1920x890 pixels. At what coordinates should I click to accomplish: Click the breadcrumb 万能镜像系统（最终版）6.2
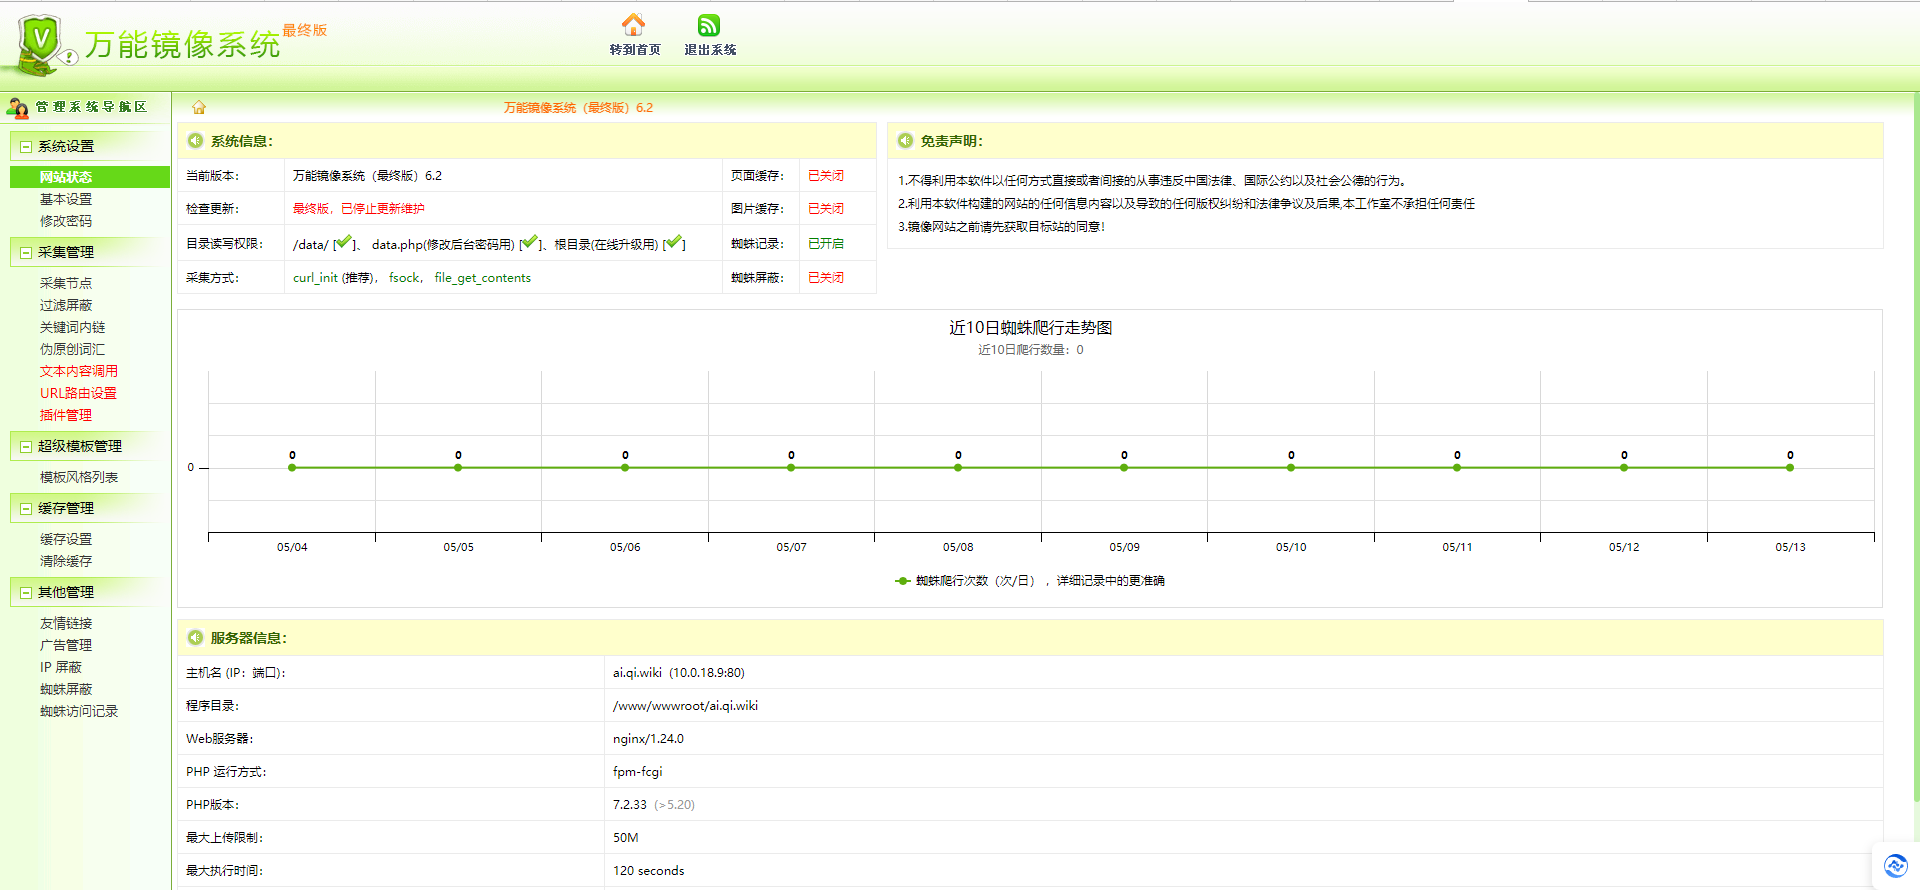578,107
